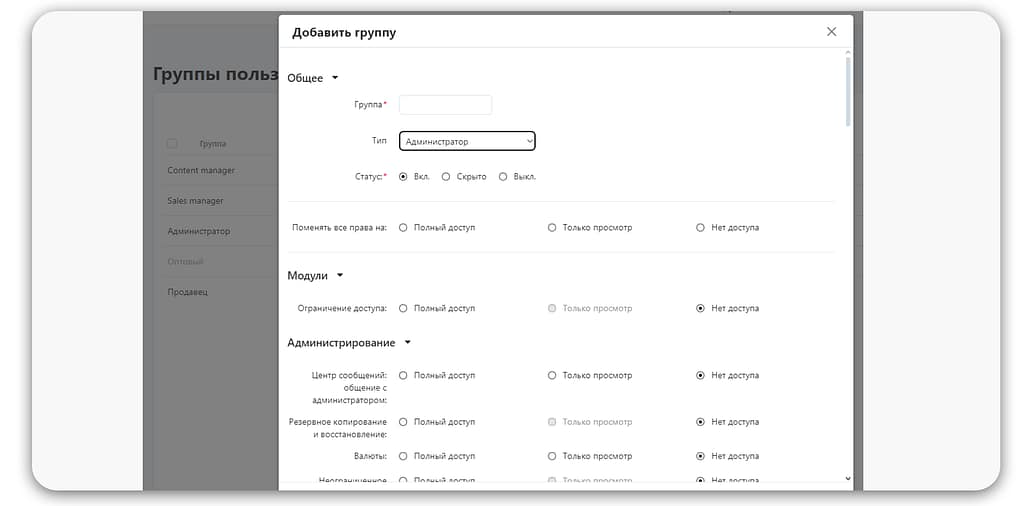
Task: Close the Добавить группу dialog
Action: 831,32
